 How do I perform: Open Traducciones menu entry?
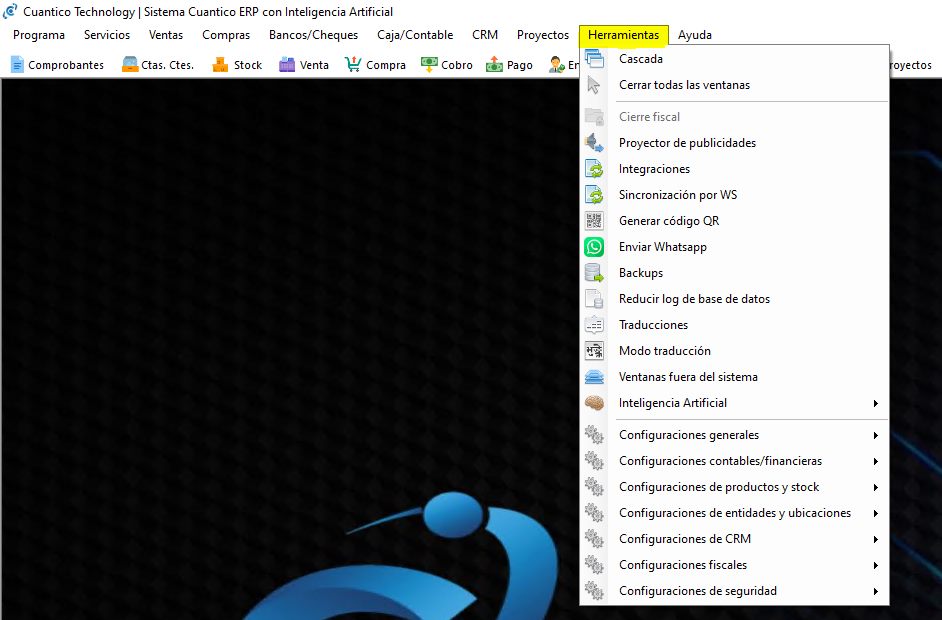734,324
